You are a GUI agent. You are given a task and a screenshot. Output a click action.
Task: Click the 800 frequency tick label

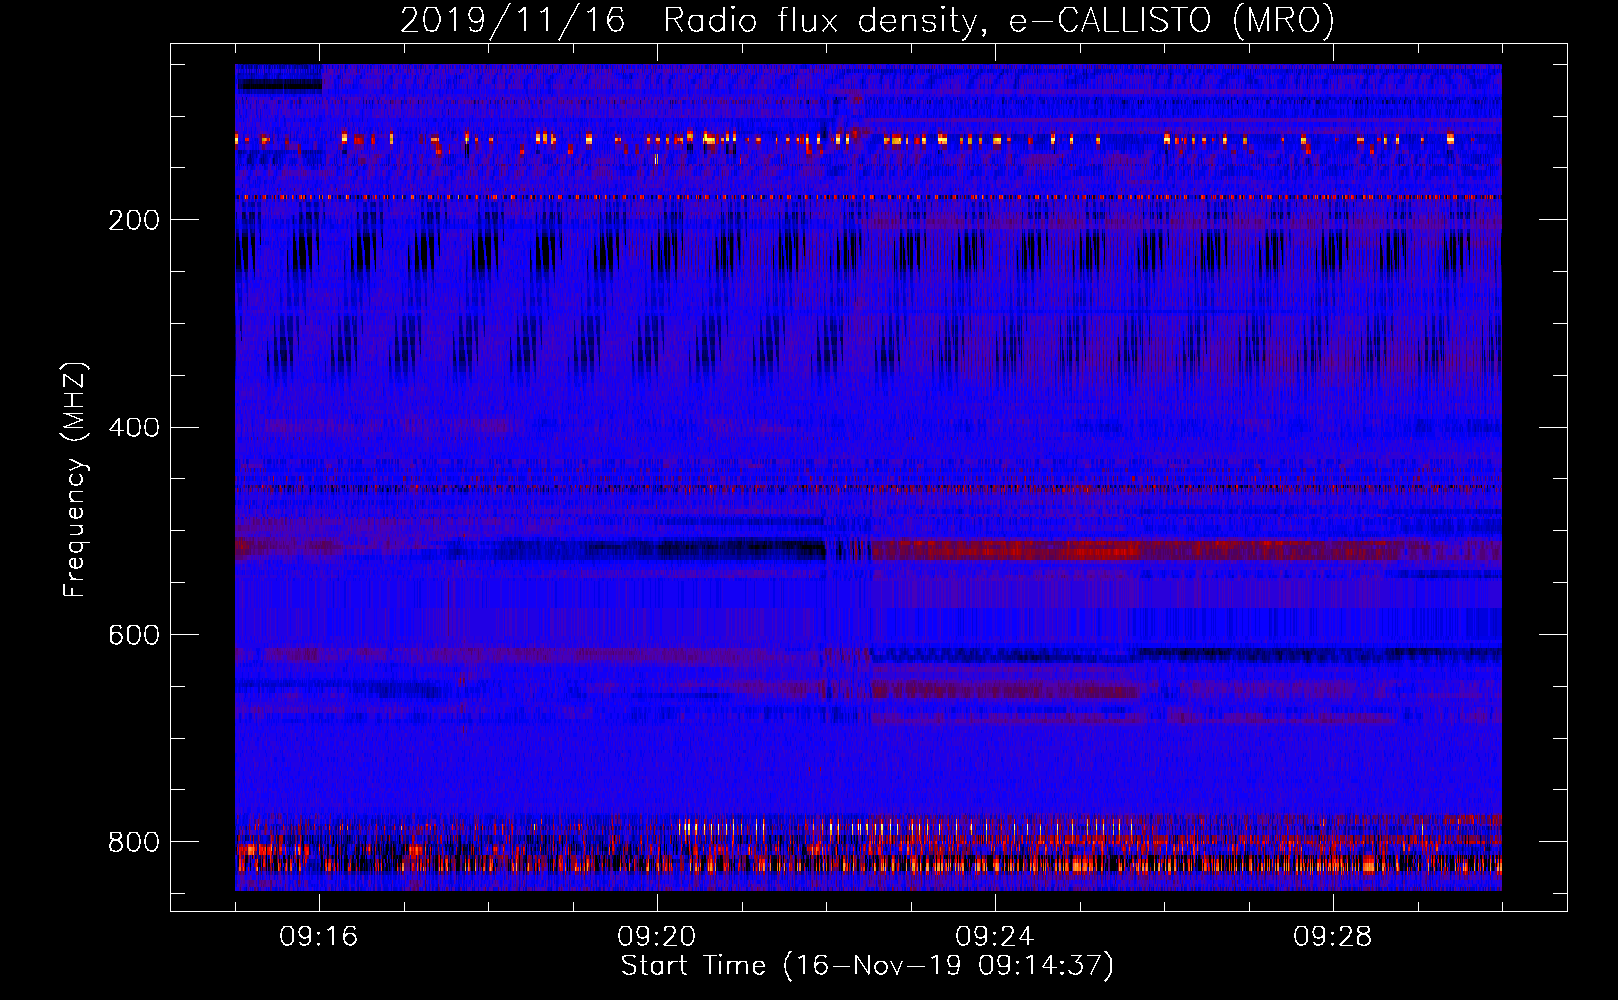(134, 842)
